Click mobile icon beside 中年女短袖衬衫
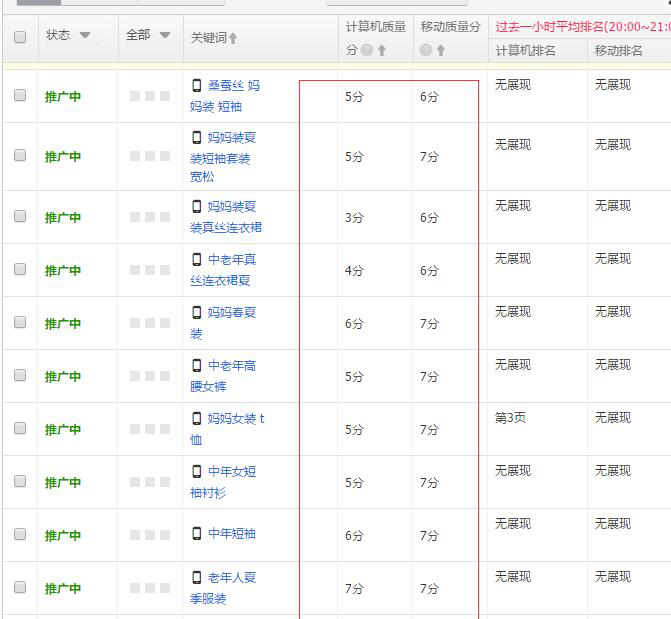 coord(196,471)
